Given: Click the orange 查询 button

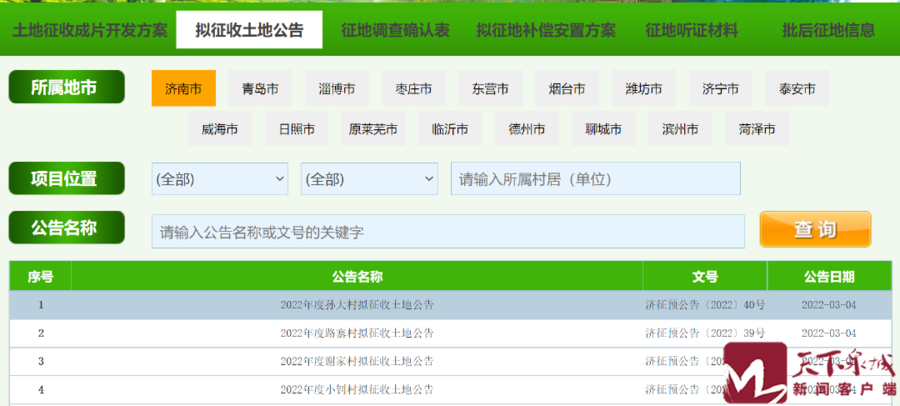Looking at the screenshot, I should tap(815, 229).
